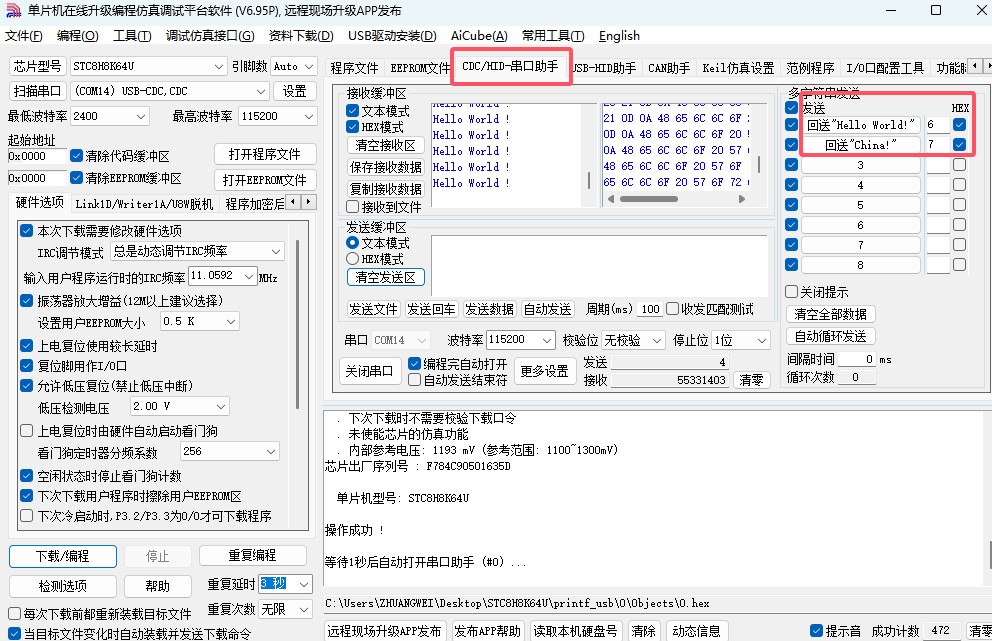Click 清空接收区 button

(x=385, y=145)
